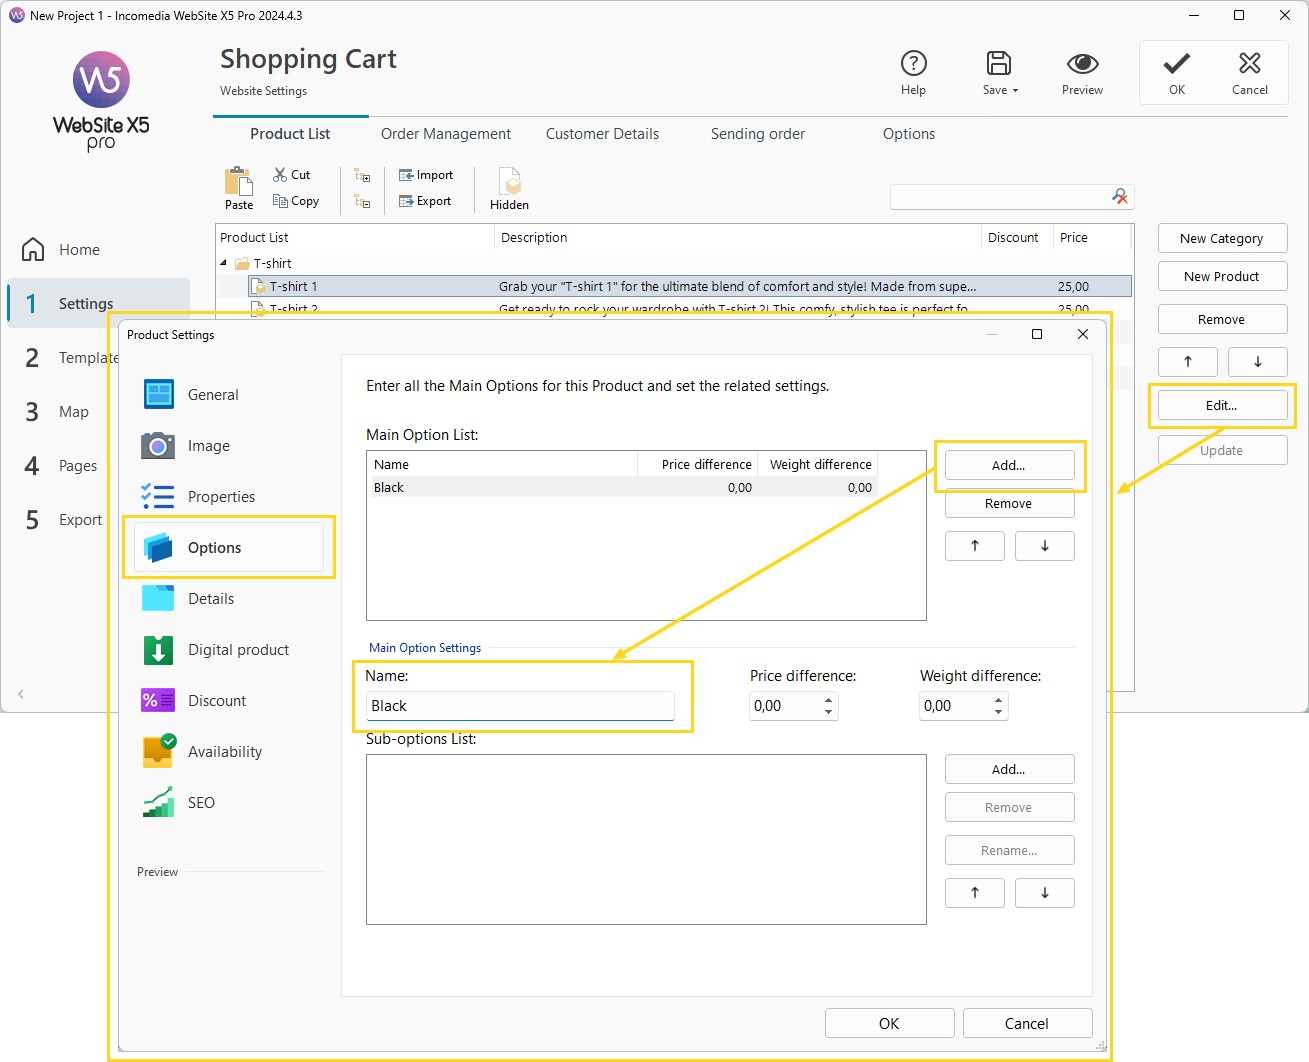Export the product list
This screenshot has width=1309, height=1062.
point(425,201)
